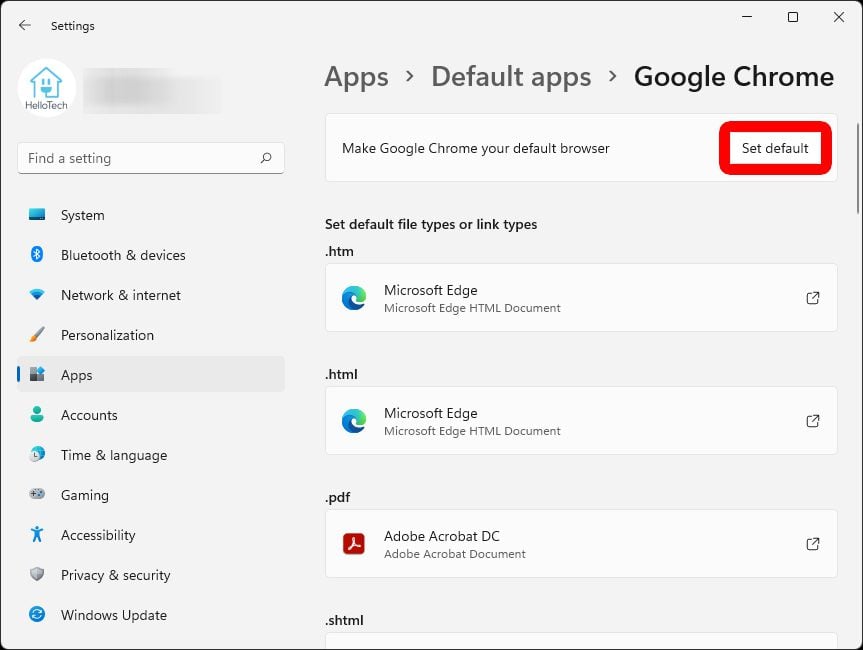The height and width of the screenshot is (650, 863).
Task: Open Accounts settings
Action: (x=151, y=415)
